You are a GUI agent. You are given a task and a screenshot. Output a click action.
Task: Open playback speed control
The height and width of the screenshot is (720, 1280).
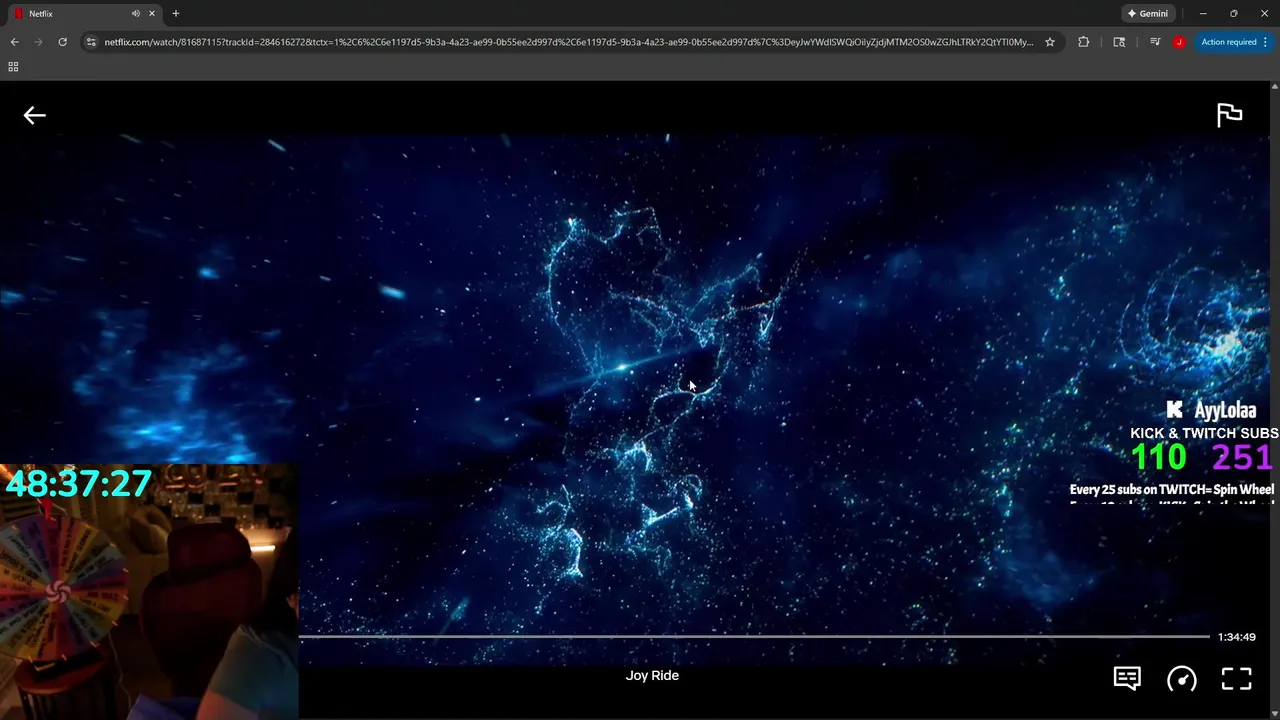(1182, 679)
